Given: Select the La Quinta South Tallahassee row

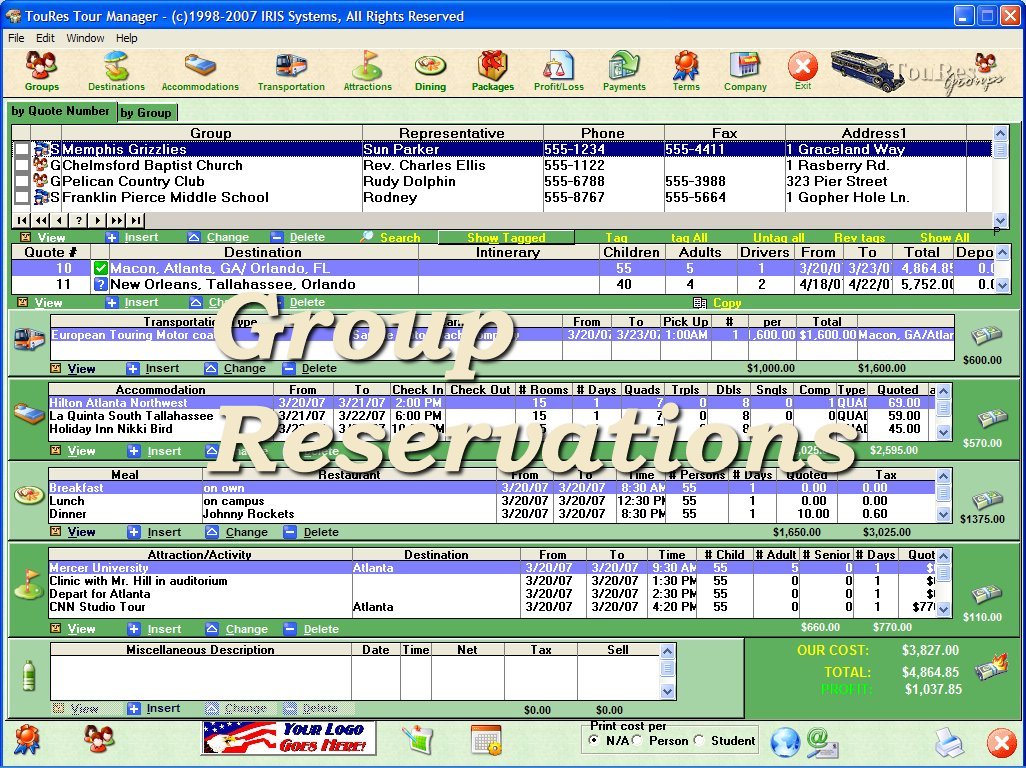Looking at the screenshot, I should (491, 416).
